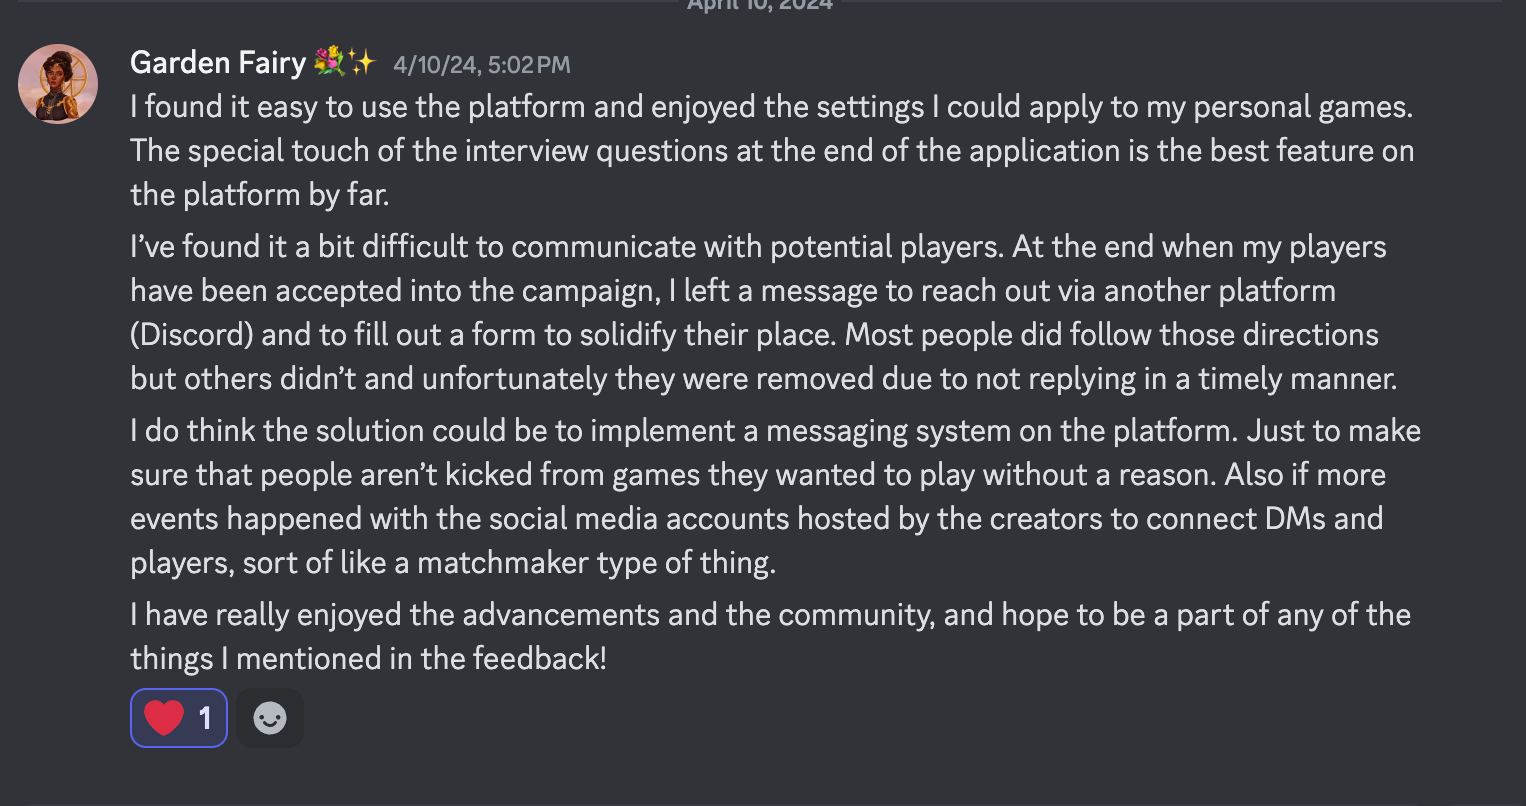The width and height of the screenshot is (1526, 806).
Task: Click the paragraph starting "I have really enjoyed"
Action: (x=770, y=636)
